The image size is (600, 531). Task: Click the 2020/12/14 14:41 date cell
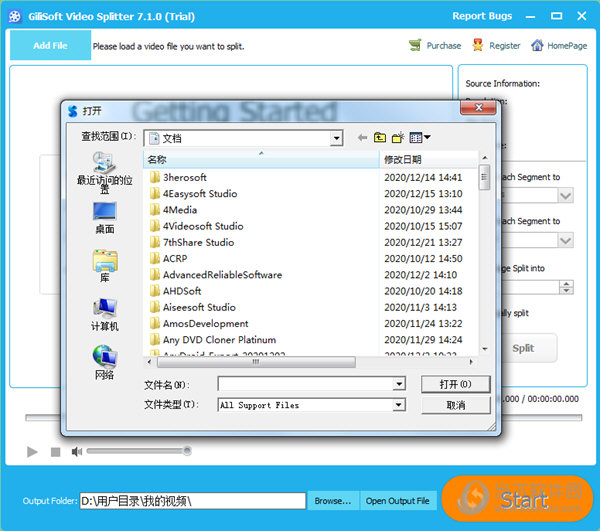(x=423, y=178)
